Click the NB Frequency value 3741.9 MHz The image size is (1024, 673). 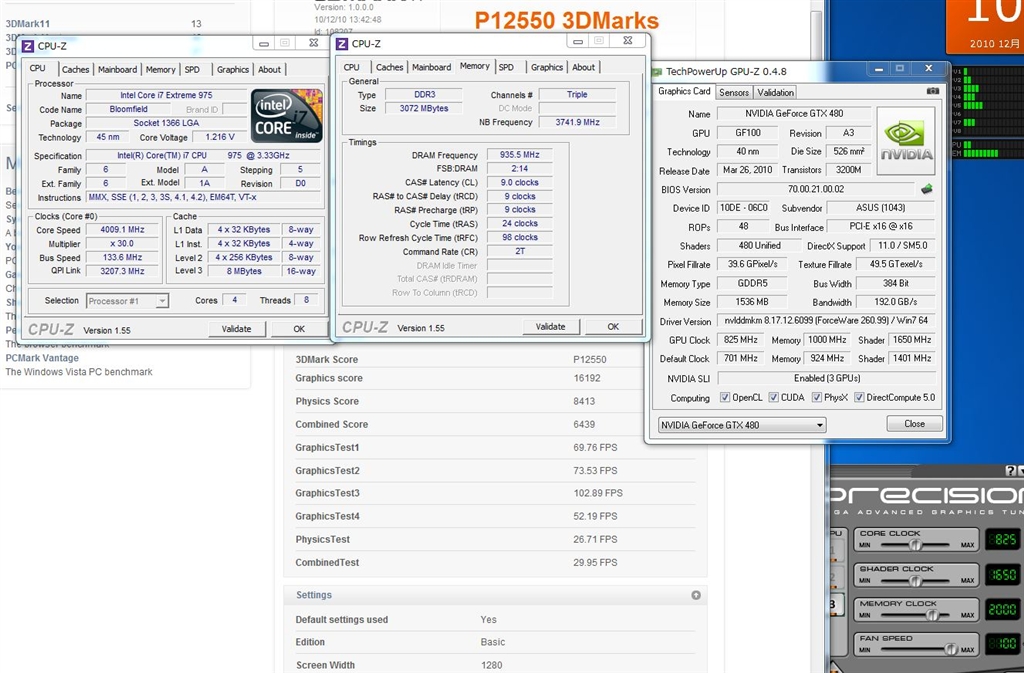[577, 122]
